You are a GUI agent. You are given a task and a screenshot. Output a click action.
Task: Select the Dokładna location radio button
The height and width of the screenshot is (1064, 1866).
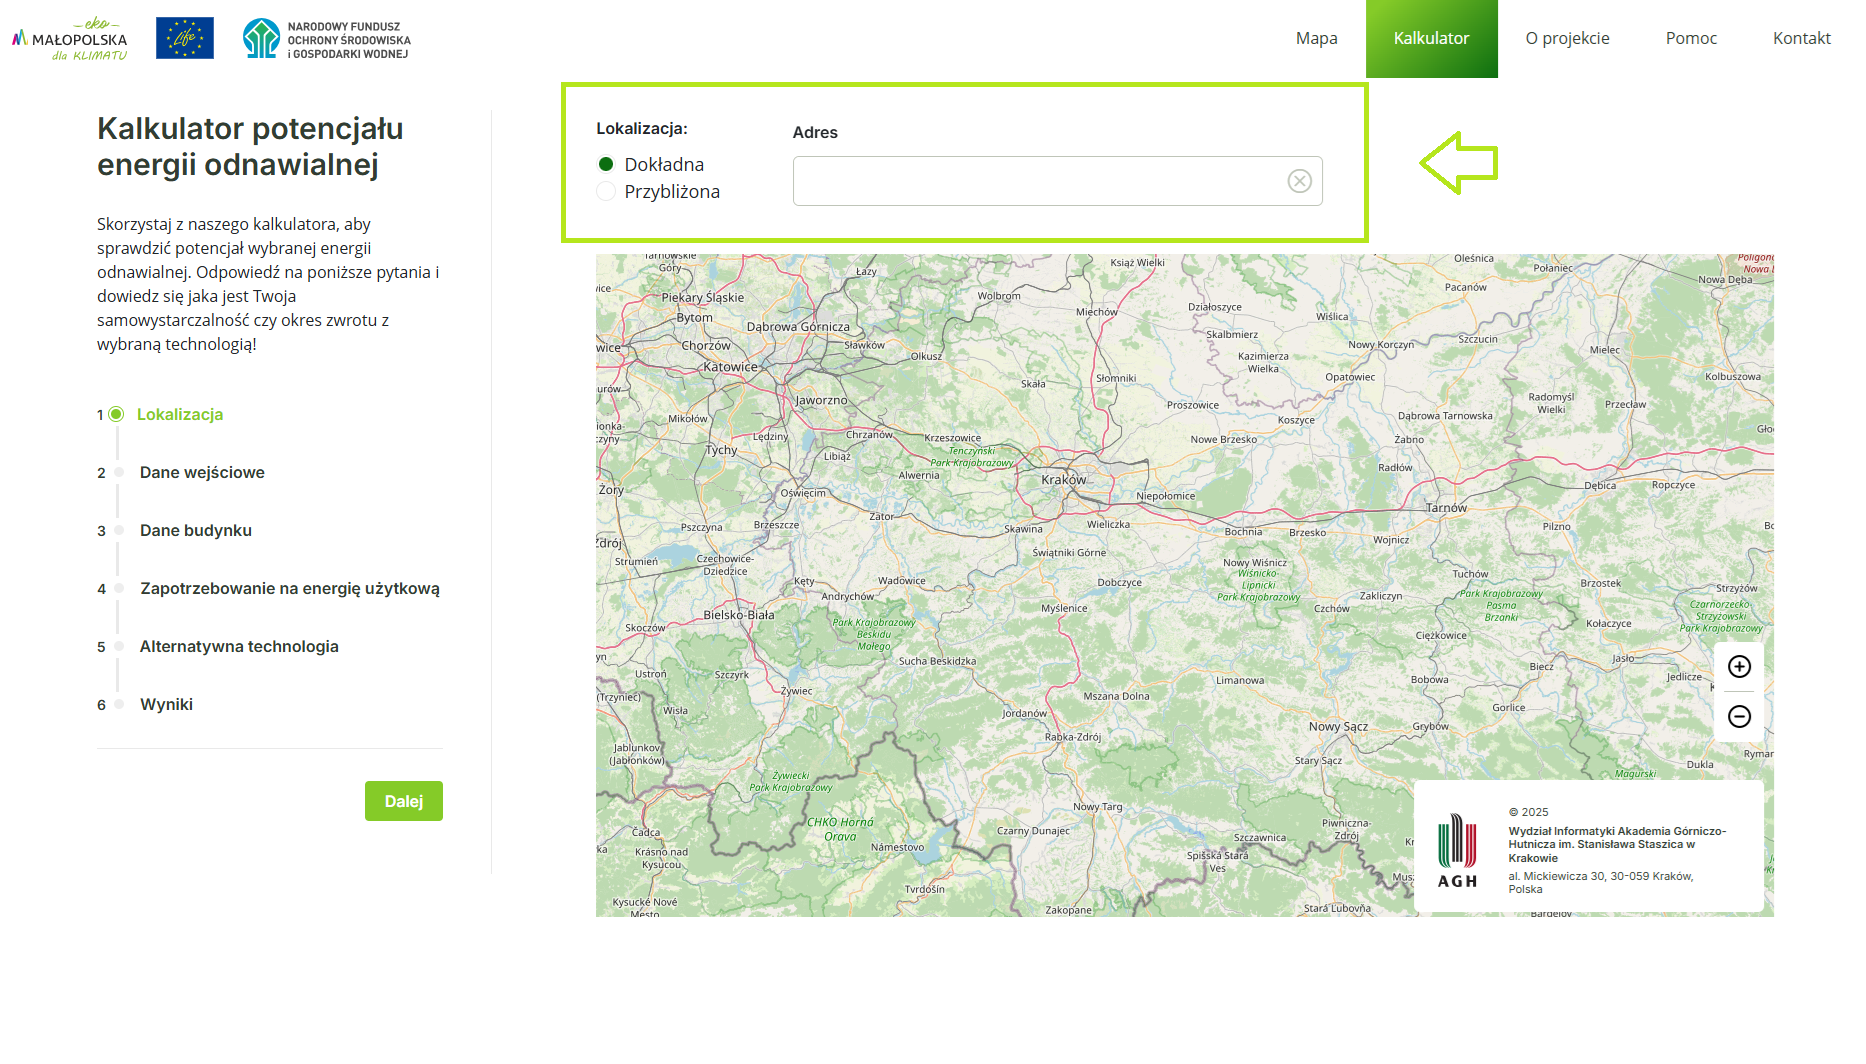coord(606,164)
